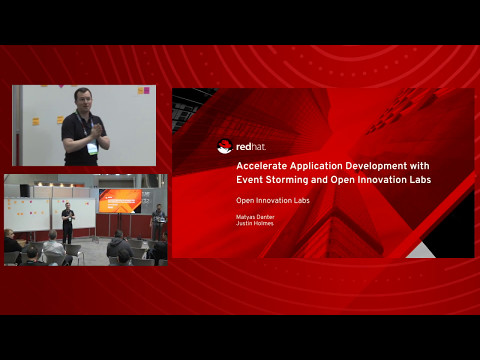Click the 'Open Innovation Labs' subtitle

coord(273,200)
